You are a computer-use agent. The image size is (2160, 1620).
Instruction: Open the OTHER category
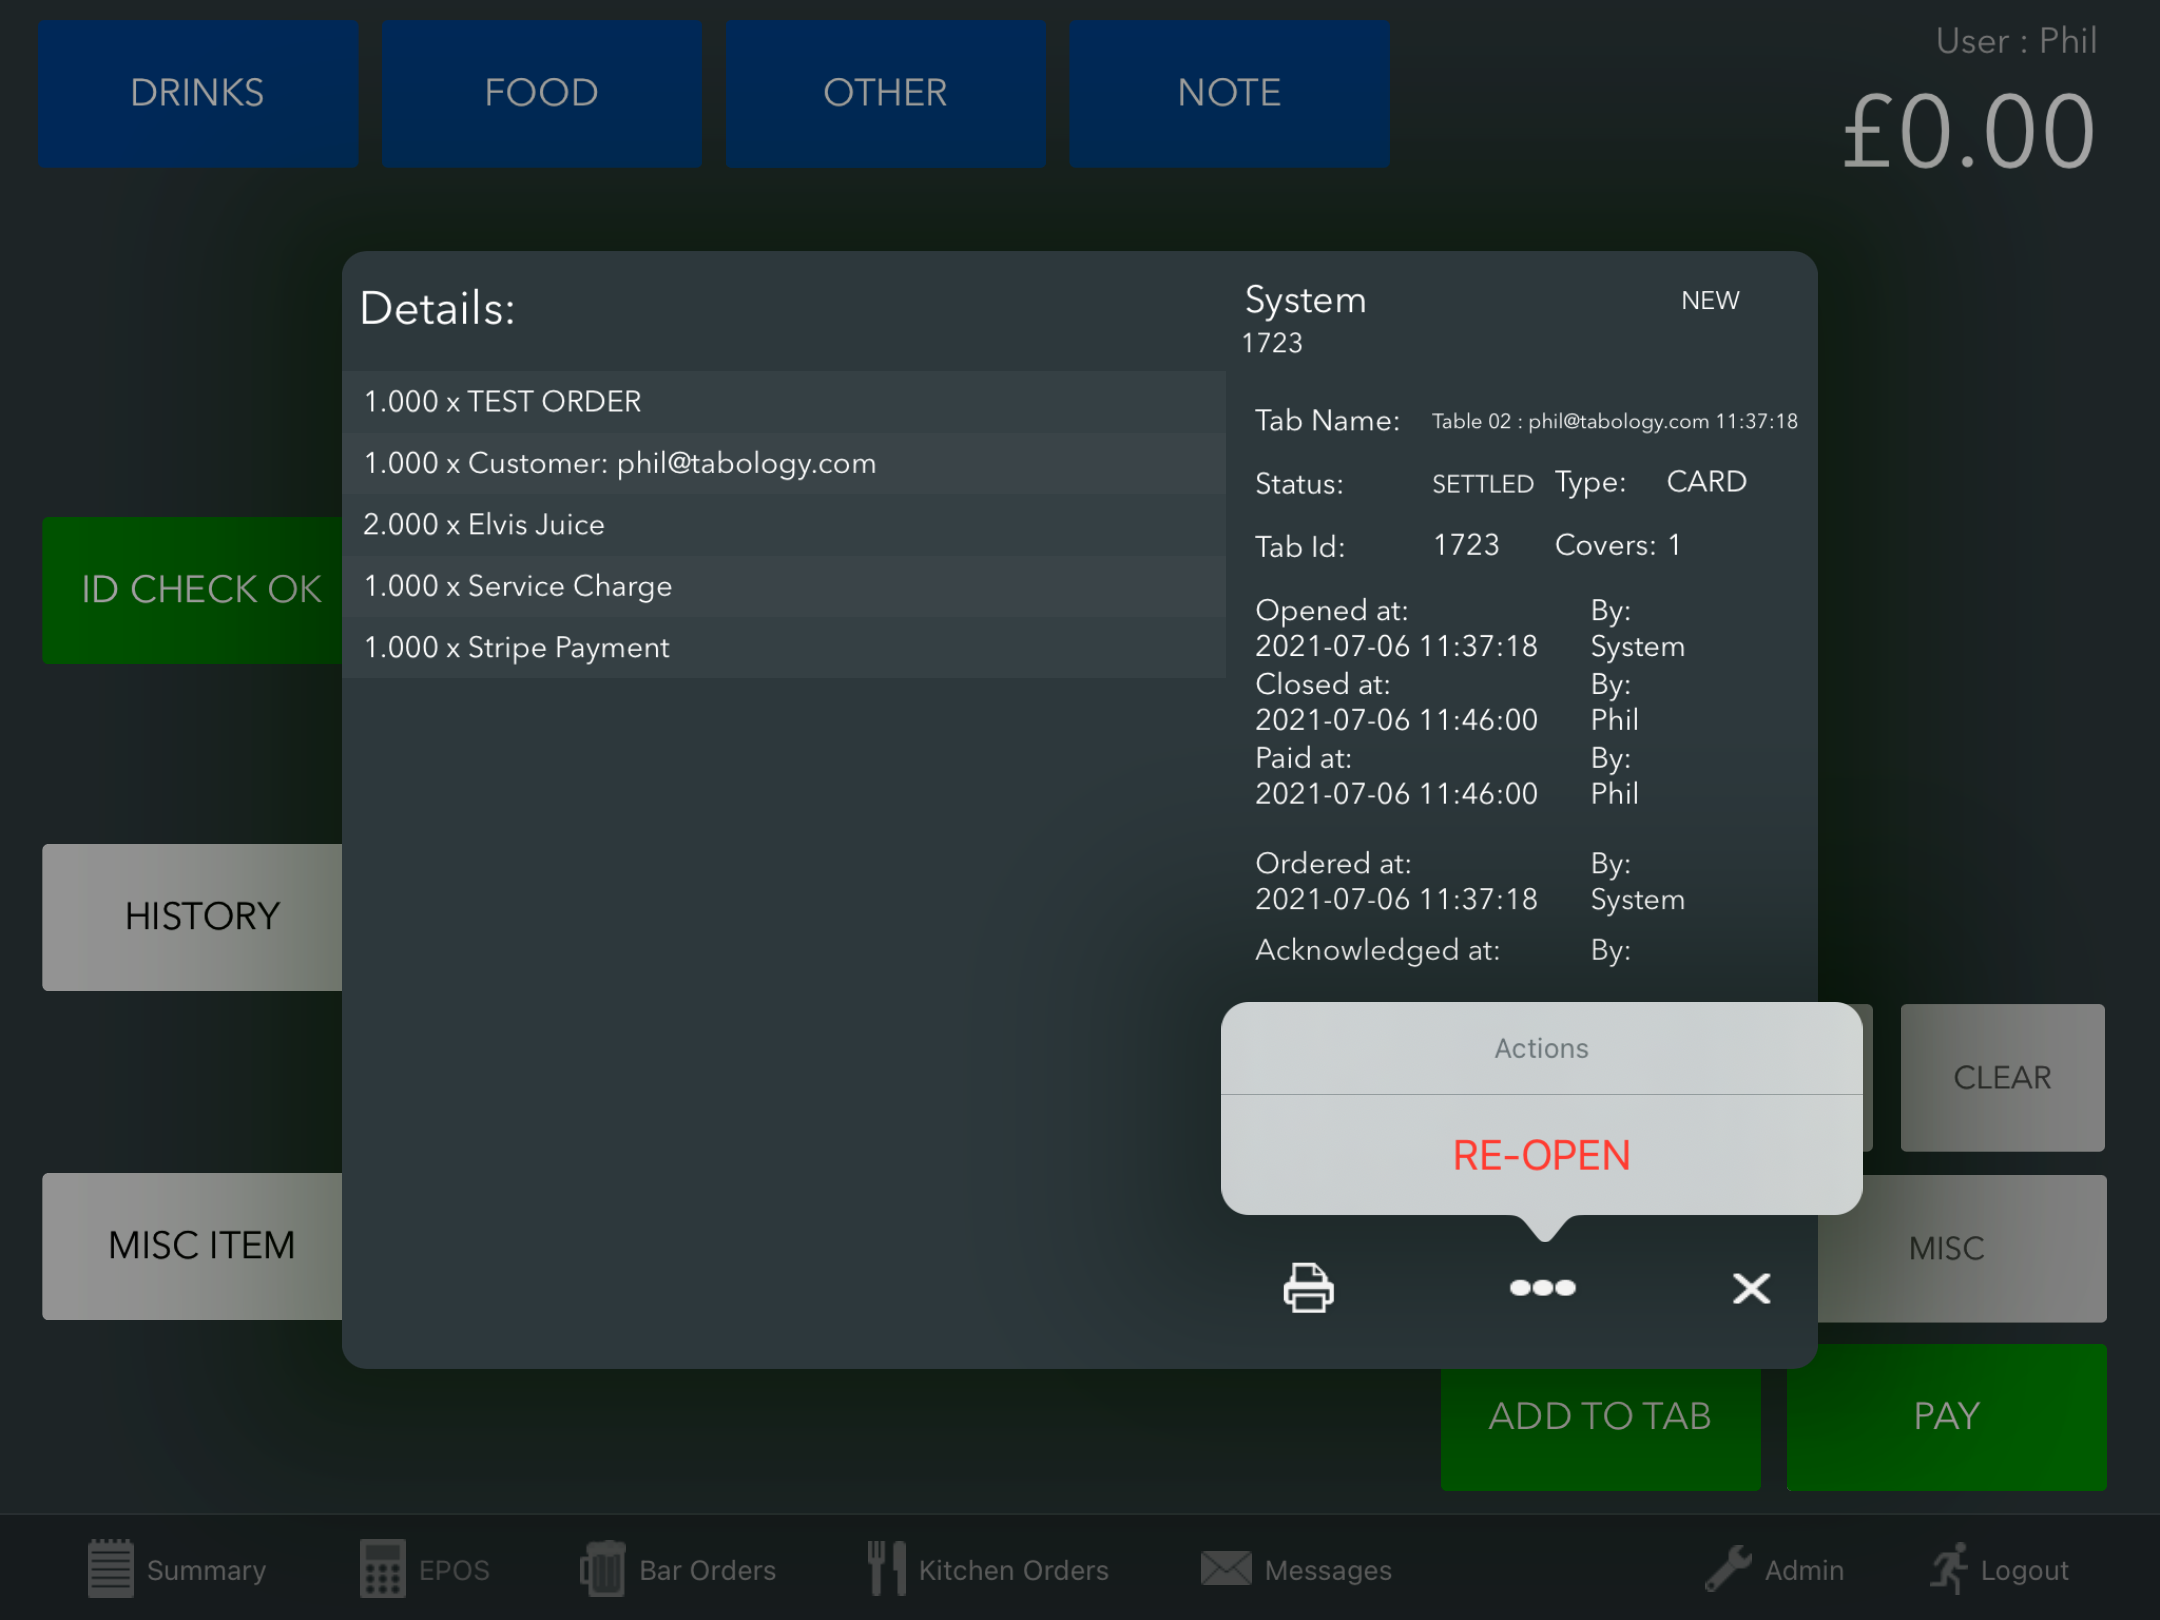[x=885, y=93]
